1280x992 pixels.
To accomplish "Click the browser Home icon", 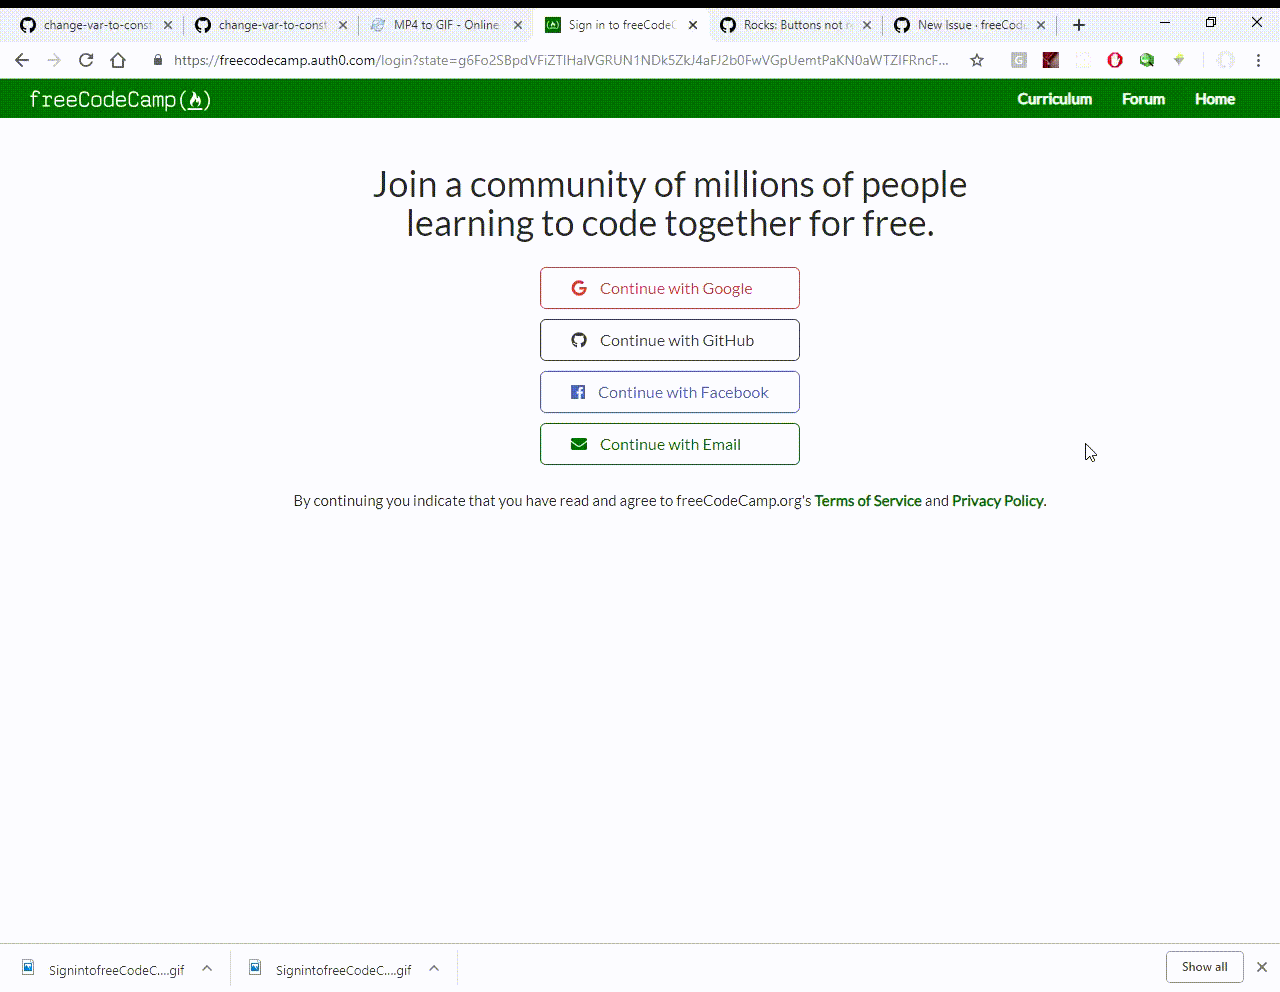I will point(118,60).
